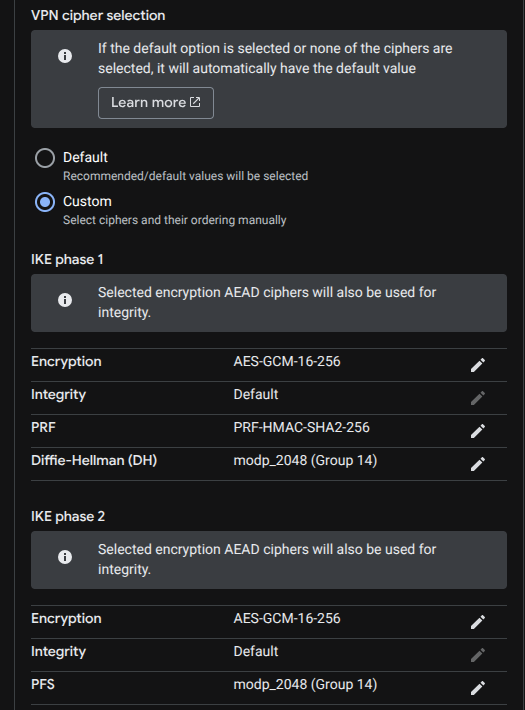Click the PFS row label
525x710 pixels.
(43, 684)
